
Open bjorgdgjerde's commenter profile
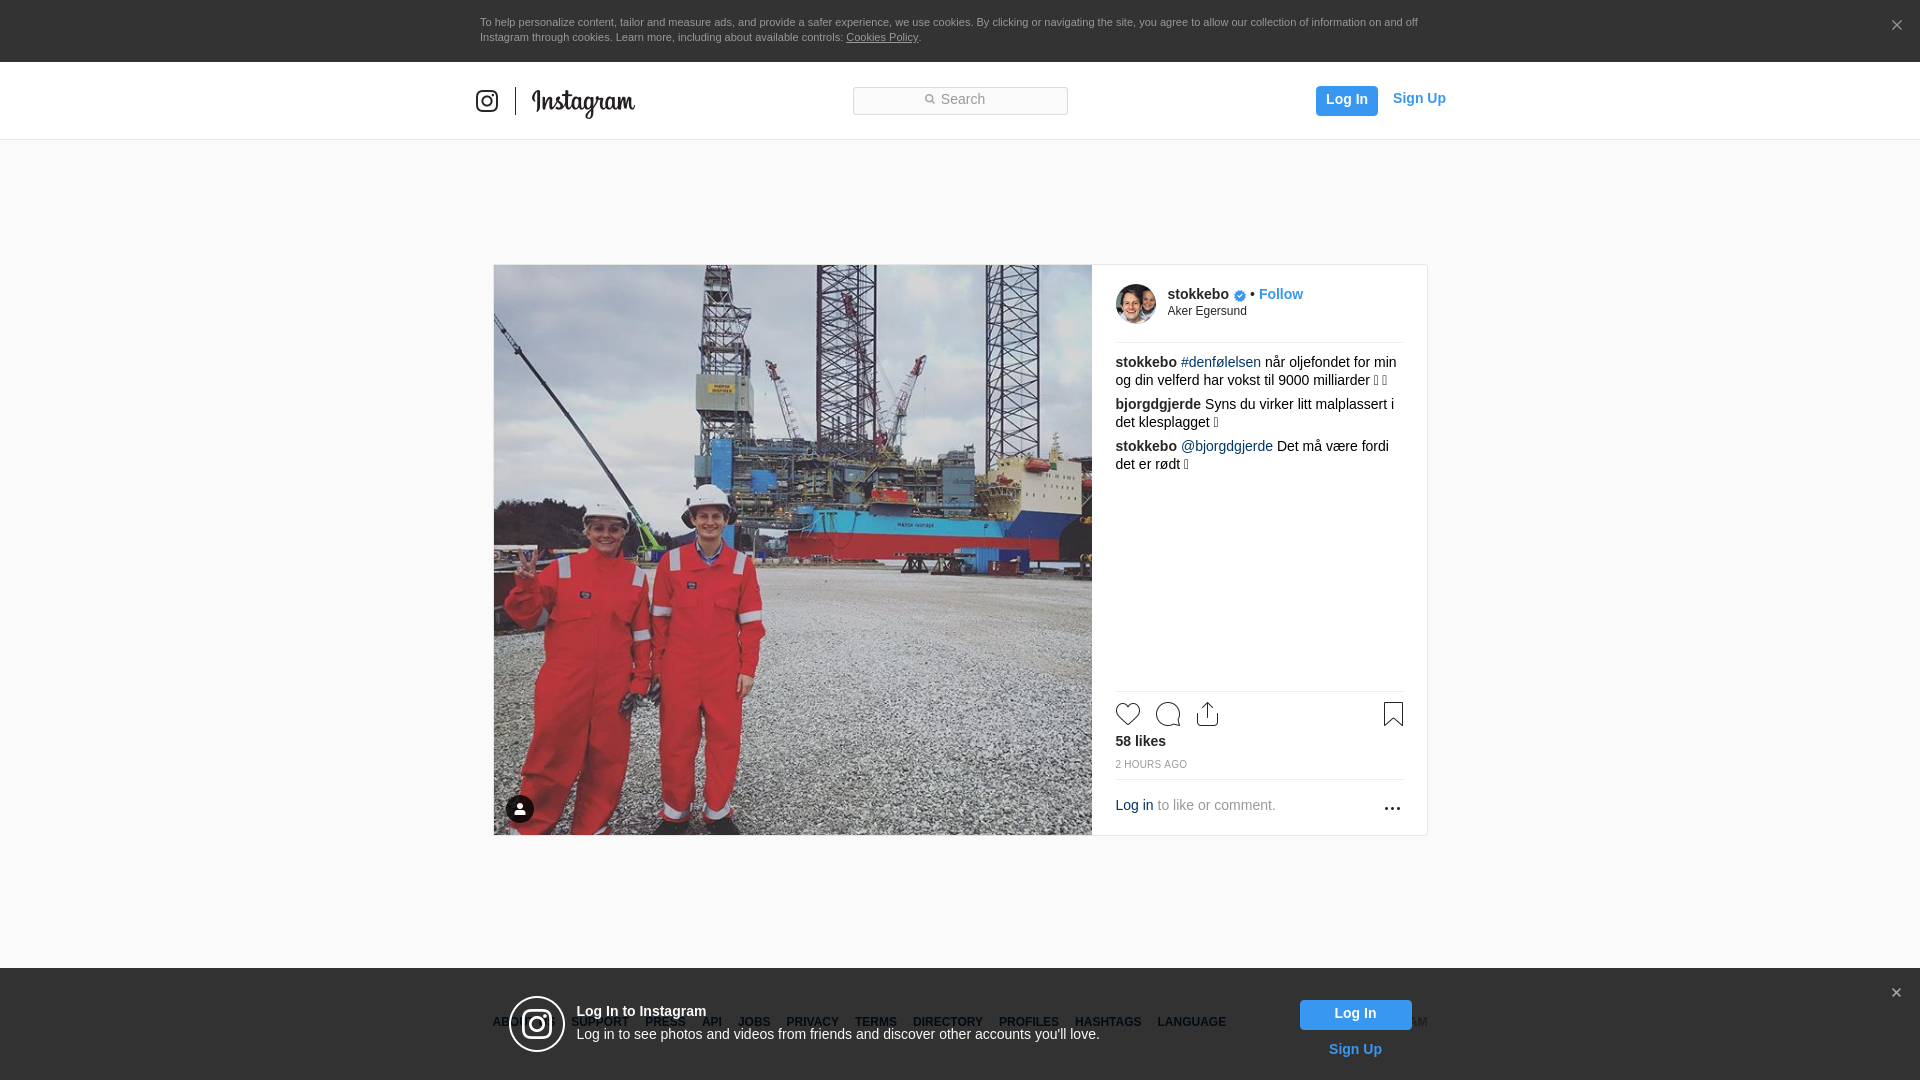coord(1157,404)
